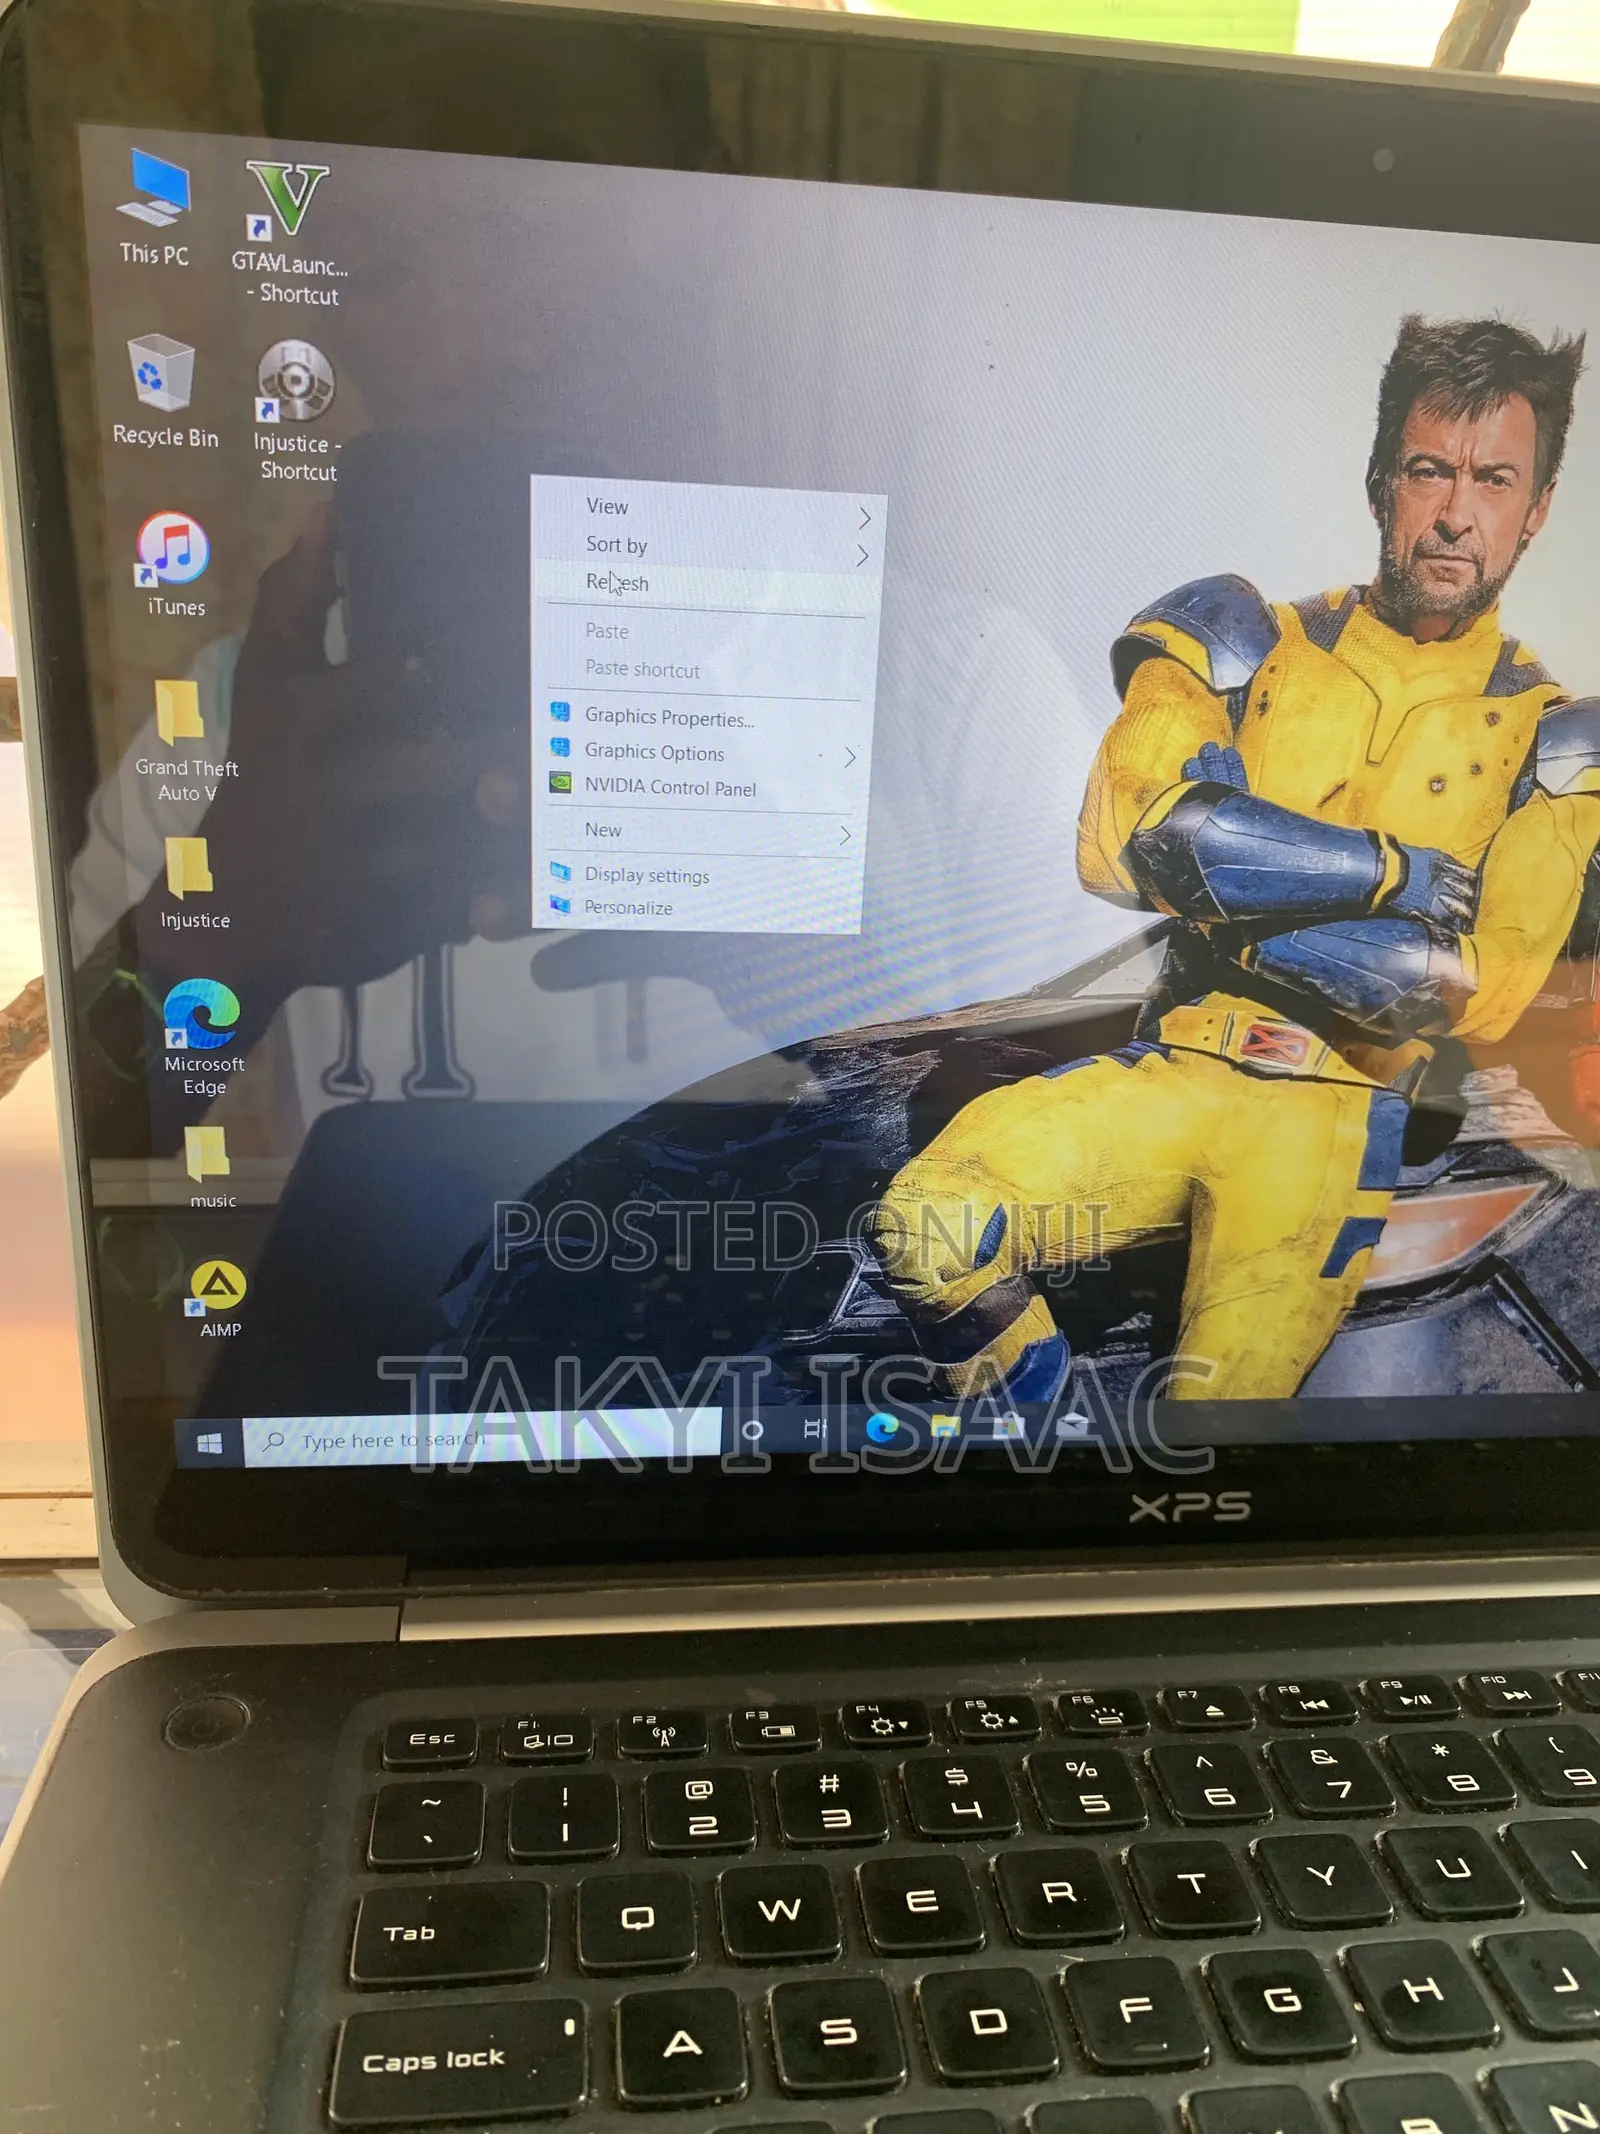Open File Explorer from the taskbar

point(945,1426)
